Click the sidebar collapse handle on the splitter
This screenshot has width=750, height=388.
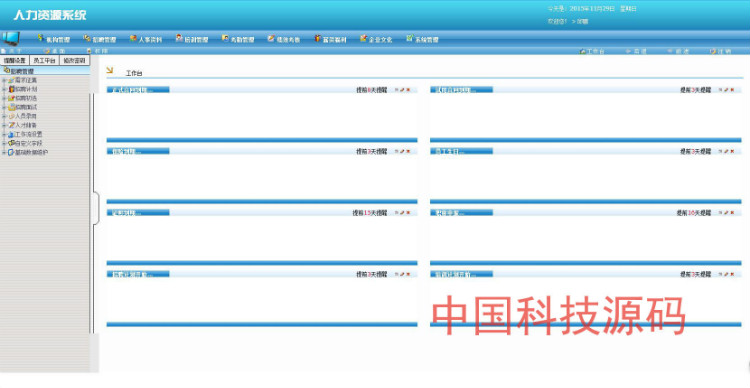pyautogui.click(x=96, y=208)
